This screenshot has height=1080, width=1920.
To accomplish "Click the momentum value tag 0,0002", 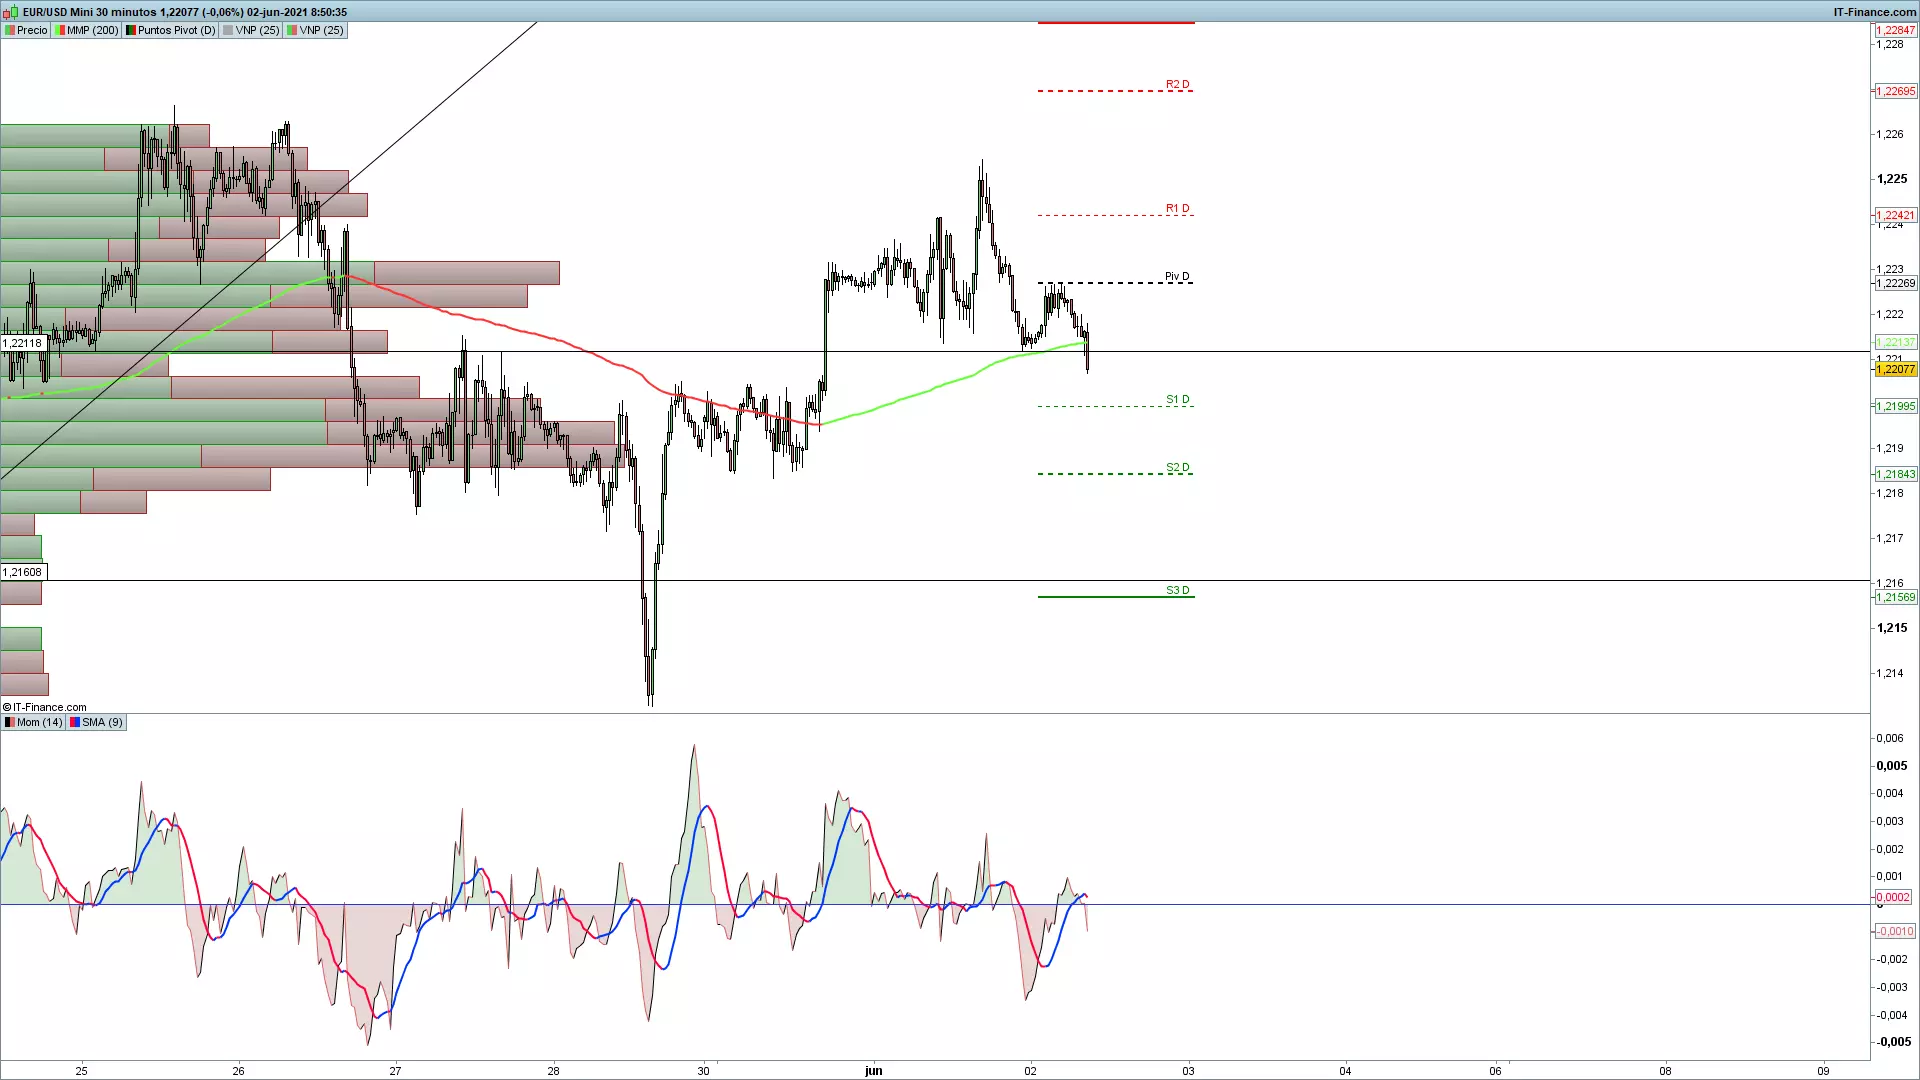I will (x=1893, y=897).
